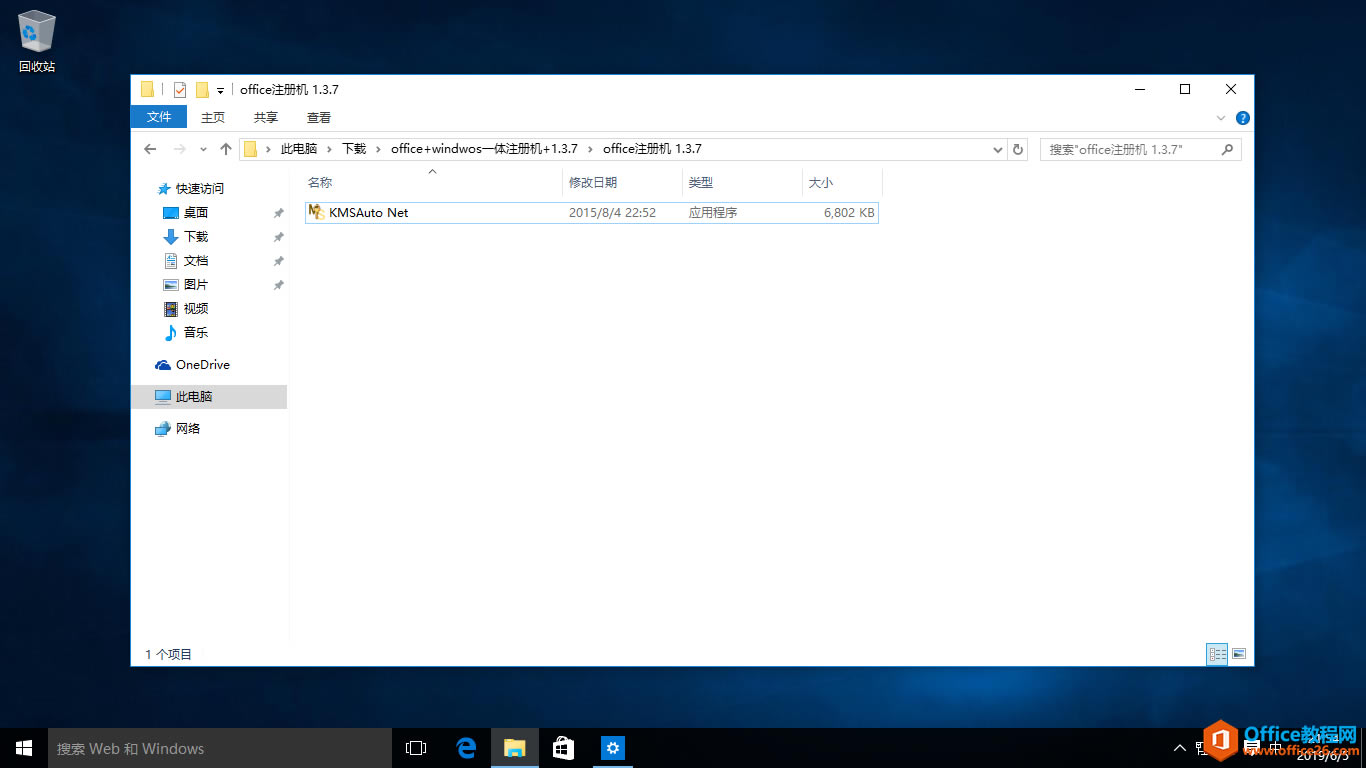The width and height of the screenshot is (1366, 768).
Task: Open the Windows Start menu
Action: (x=24, y=748)
